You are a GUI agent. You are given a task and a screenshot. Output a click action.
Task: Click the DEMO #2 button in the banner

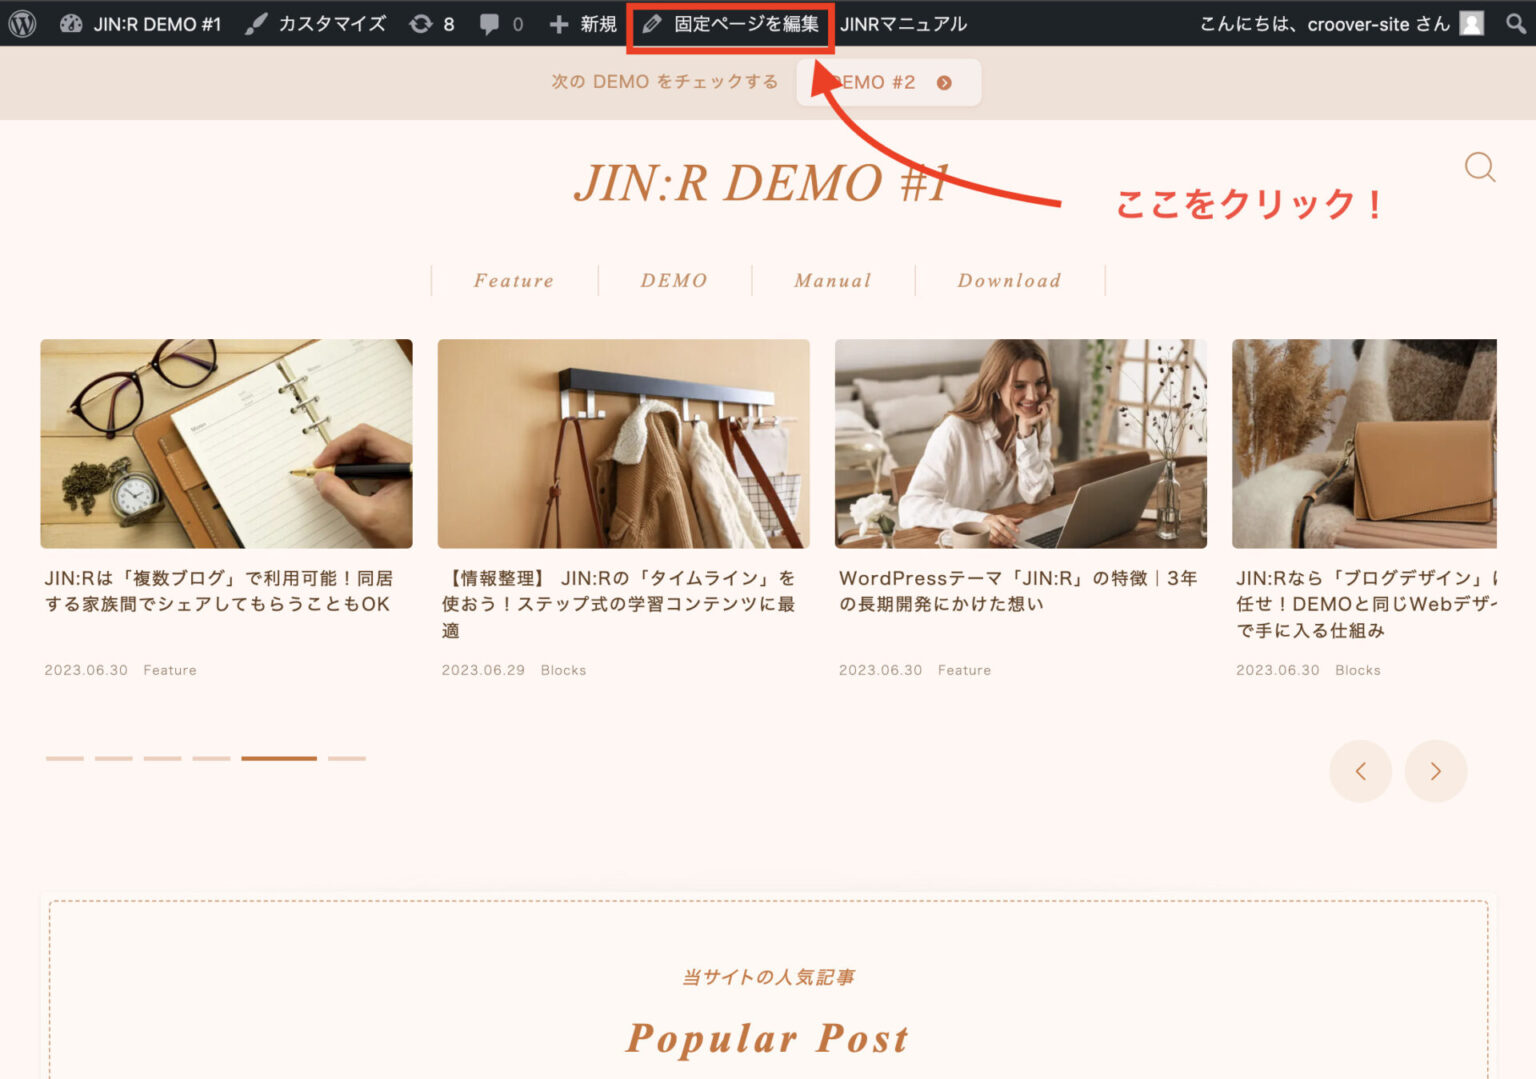pyautogui.click(x=886, y=82)
